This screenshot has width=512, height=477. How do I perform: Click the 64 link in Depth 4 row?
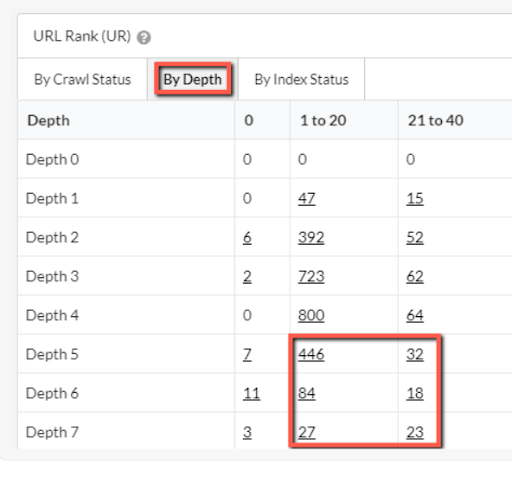click(x=415, y=315)
